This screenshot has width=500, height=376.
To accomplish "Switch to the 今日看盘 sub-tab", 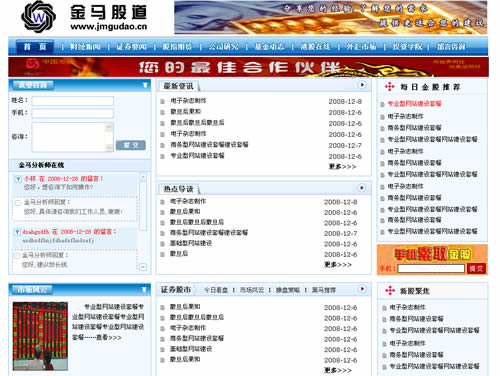I will (x=216, y=290).
